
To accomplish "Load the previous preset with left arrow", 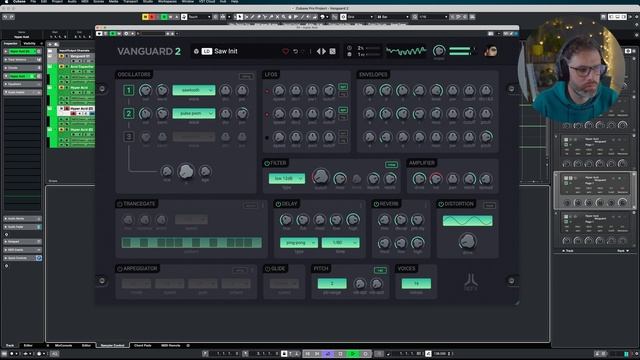I will click(319, 51).
